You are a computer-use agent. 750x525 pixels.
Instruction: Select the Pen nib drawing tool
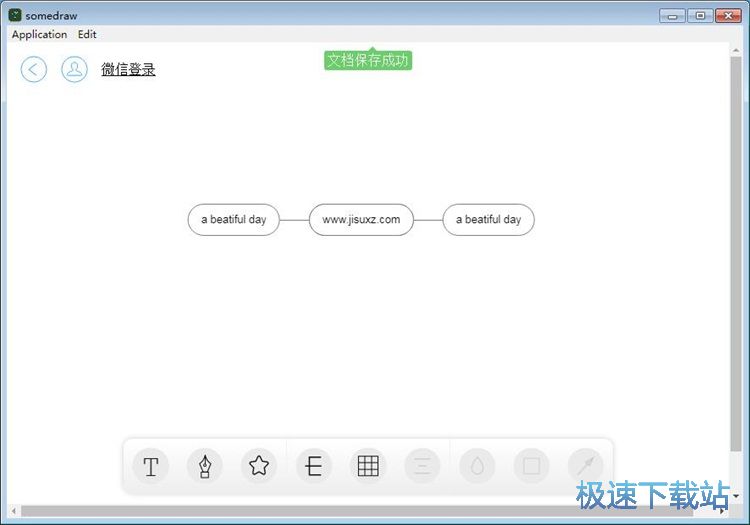[x=205, y=466]
